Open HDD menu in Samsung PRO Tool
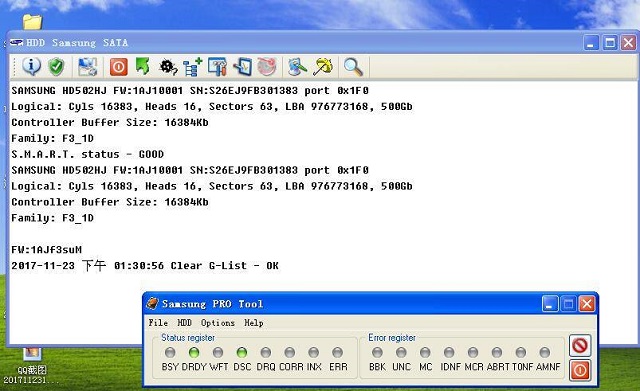Screen dimensions: 640x391 click(184, 323)
